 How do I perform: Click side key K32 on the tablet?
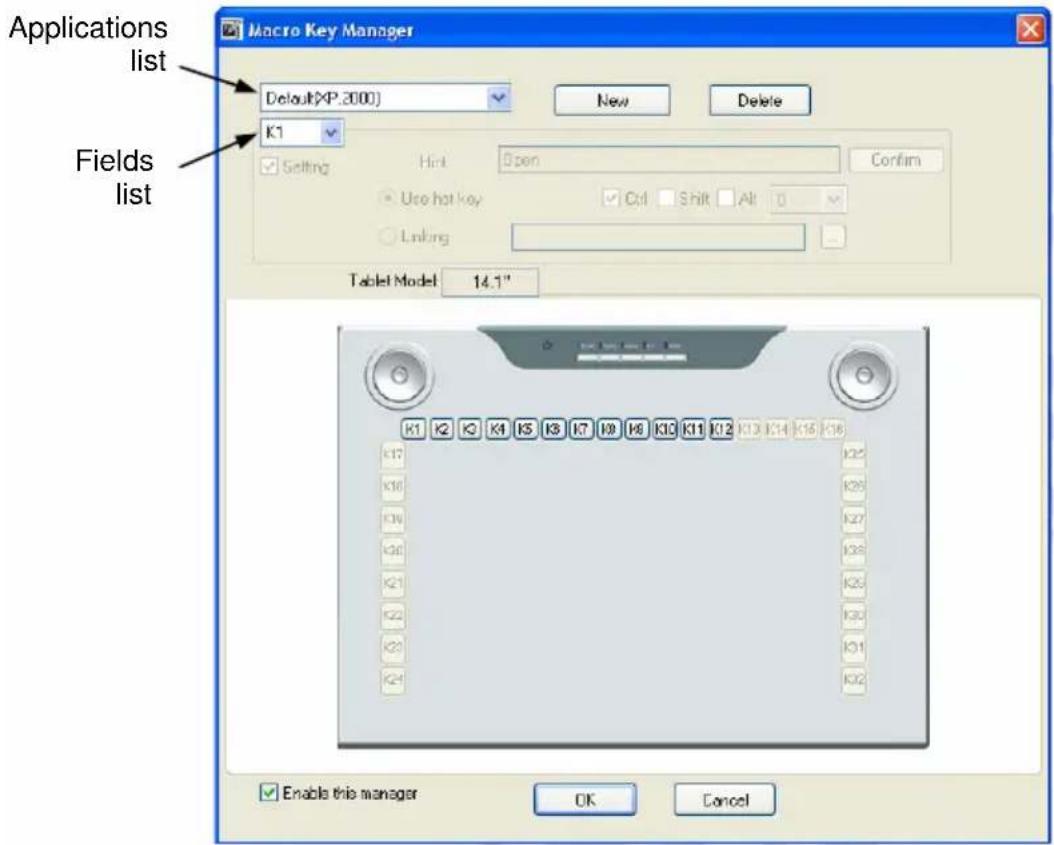click(x=854, y=680)
